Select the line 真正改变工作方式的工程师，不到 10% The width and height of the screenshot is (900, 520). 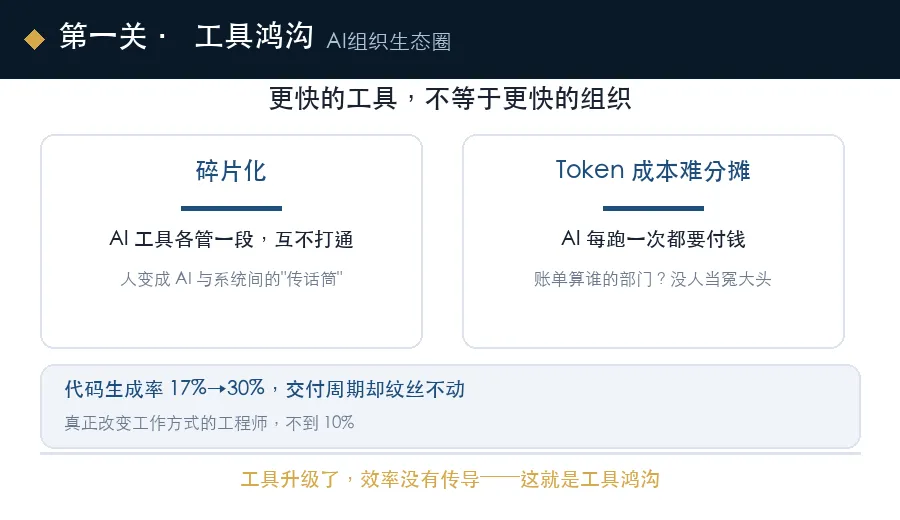(x=209, y=423)
